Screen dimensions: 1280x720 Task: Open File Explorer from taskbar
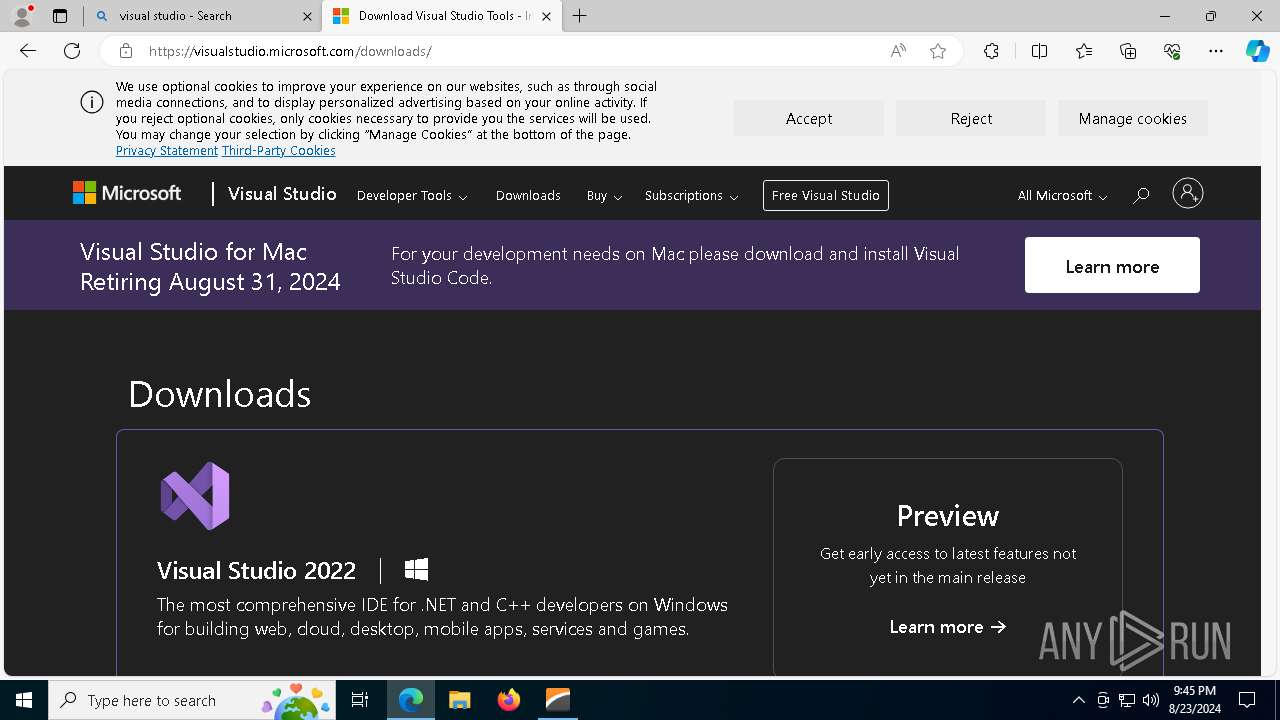tap(459, 700)
